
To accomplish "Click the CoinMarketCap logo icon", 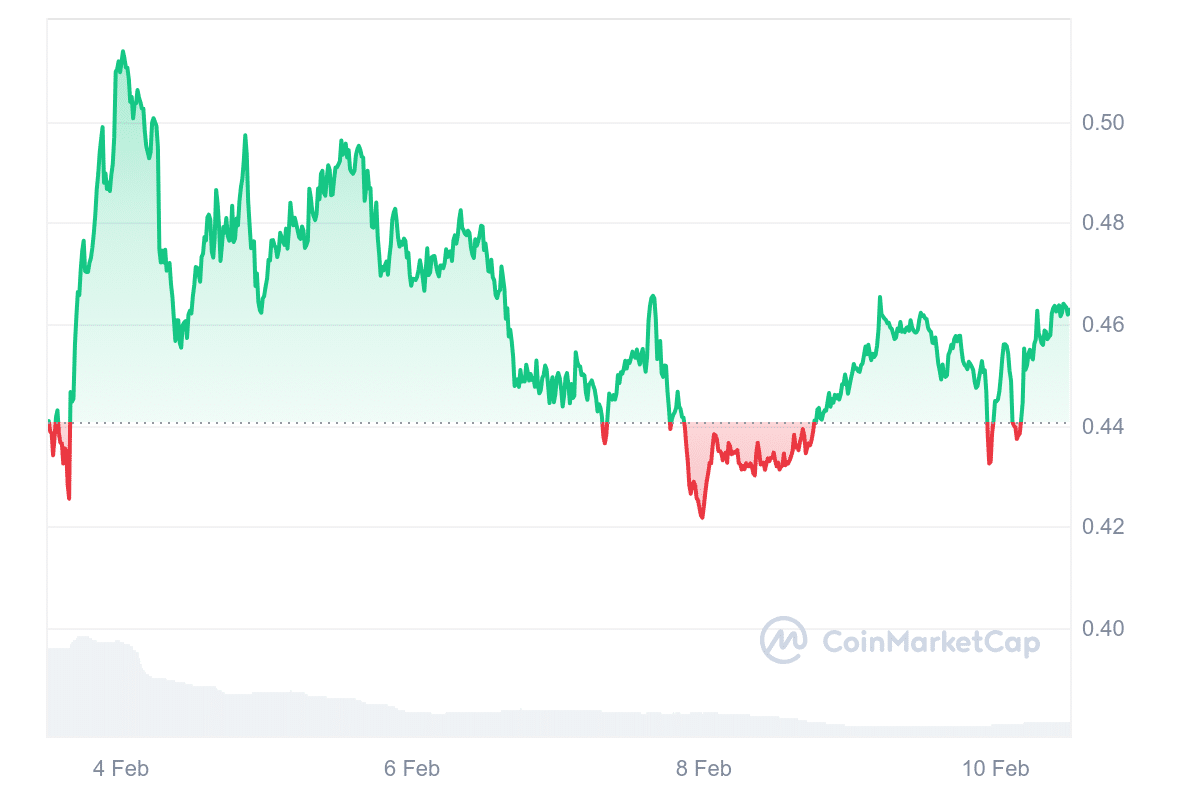I will pos(784,640).
